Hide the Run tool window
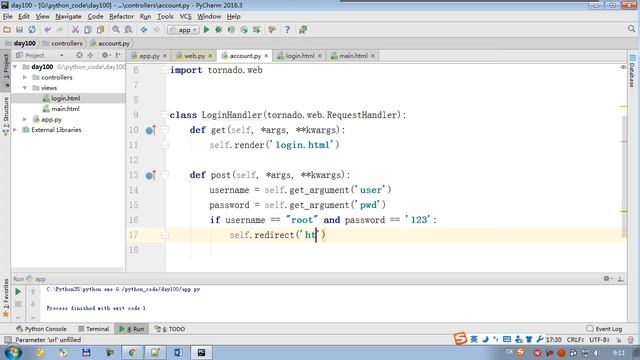Screen dimensions: 640x360 point(620,279)
